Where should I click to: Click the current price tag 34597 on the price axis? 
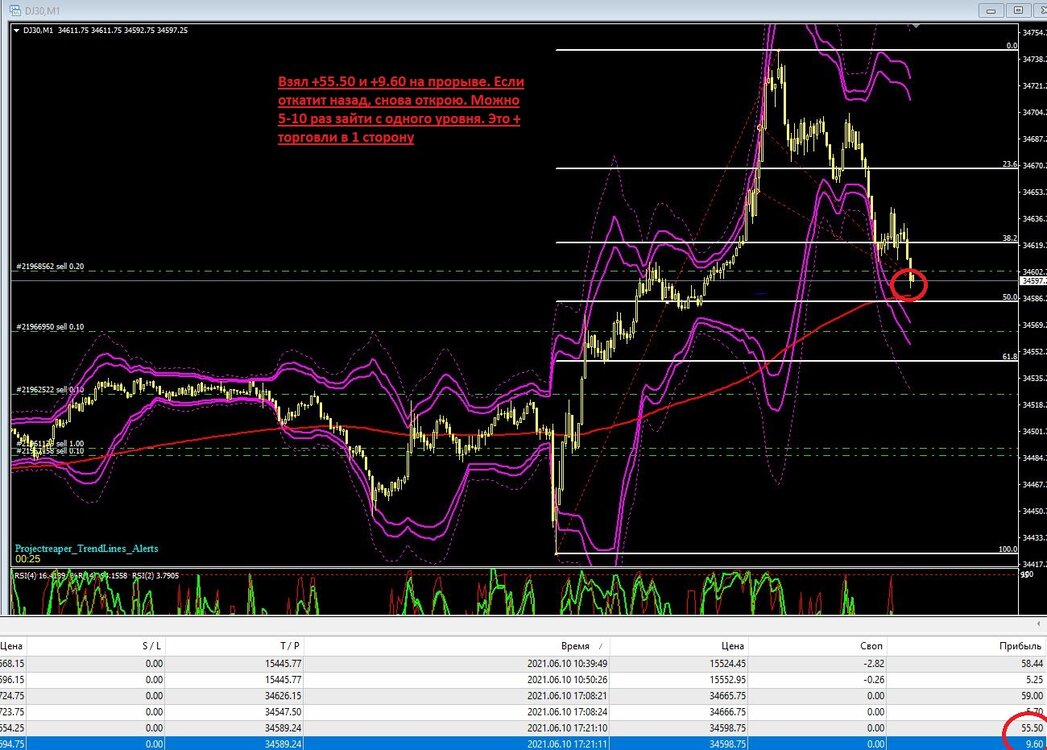pyautogui.click(x=1034, y=281)
